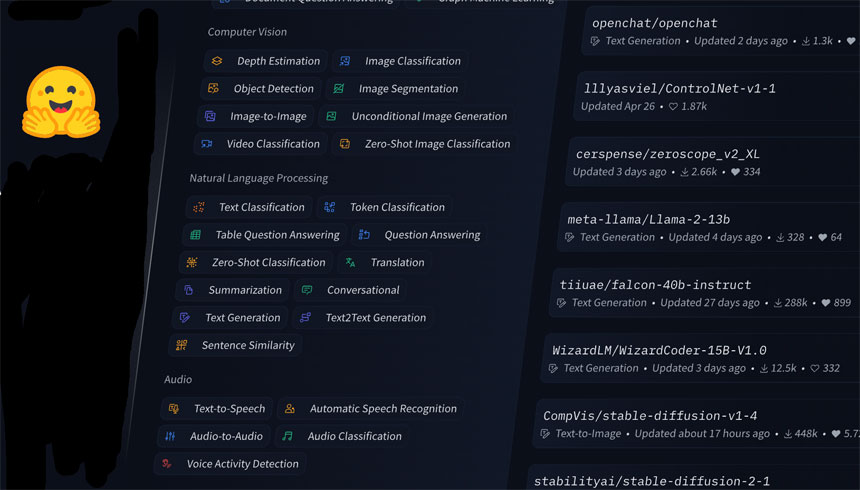Click the Zero-Shot Image Classification icon
860x490 pixels.
pyautogui.click(x=344, y=144)
